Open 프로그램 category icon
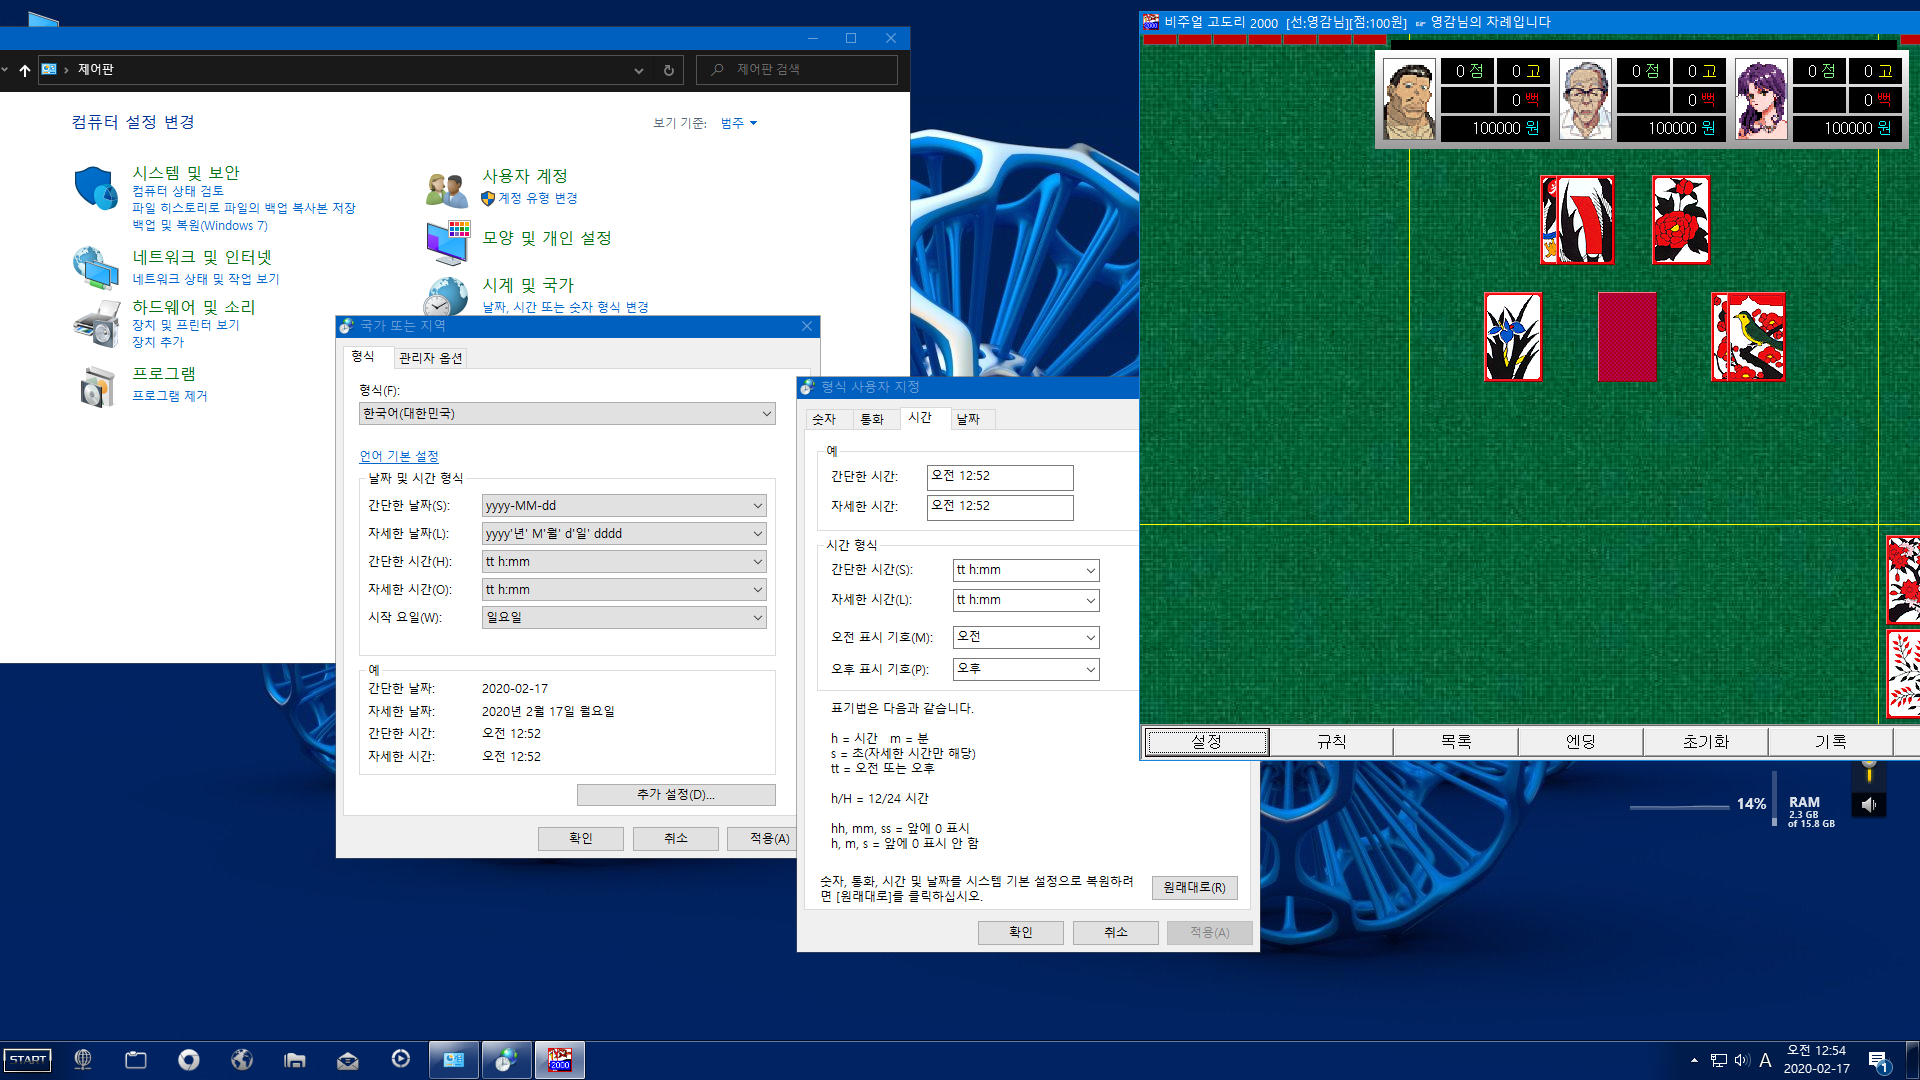Screen dimensions: 1920x1080 (96, 386)
